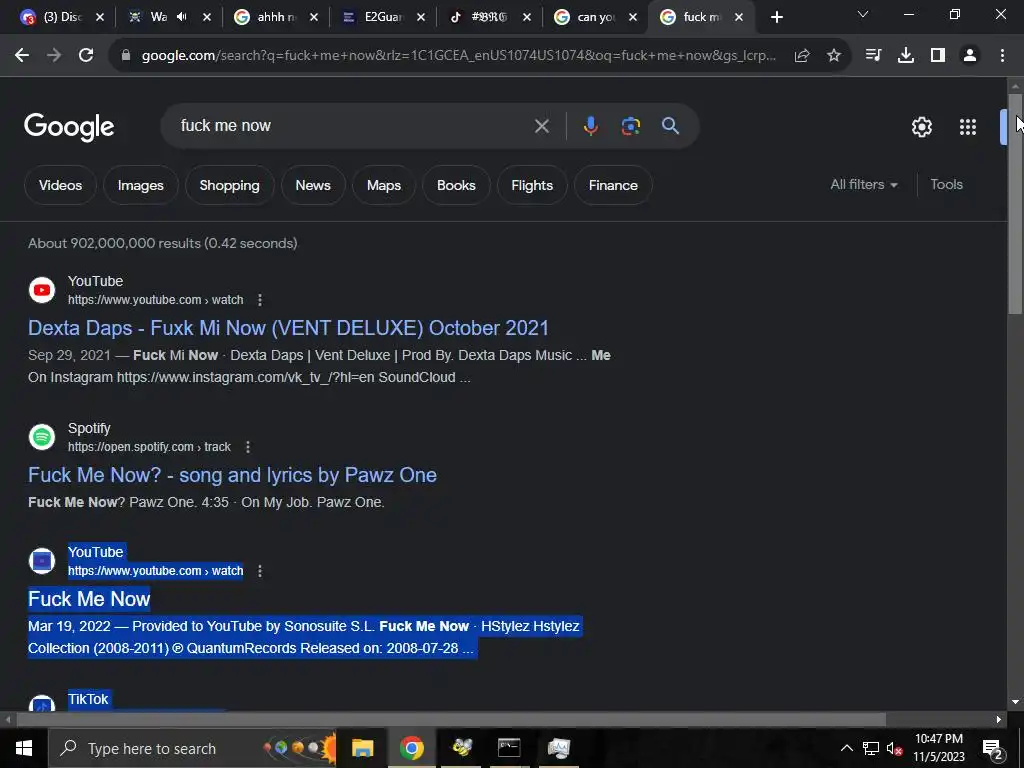Submit search with magnifier icon

(x=670, y=126)
